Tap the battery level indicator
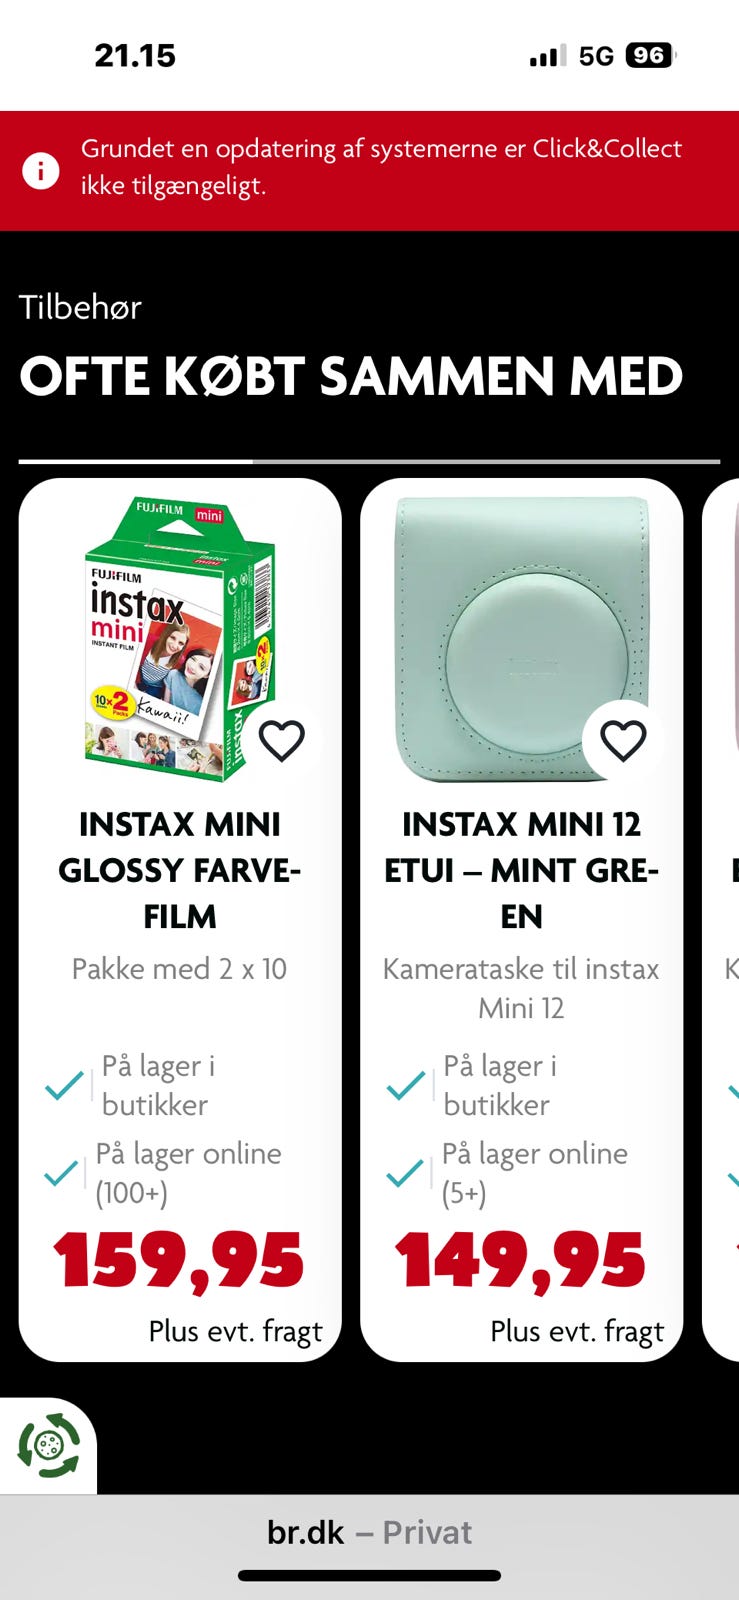739x1600 pixels. (x=650, y=55)
